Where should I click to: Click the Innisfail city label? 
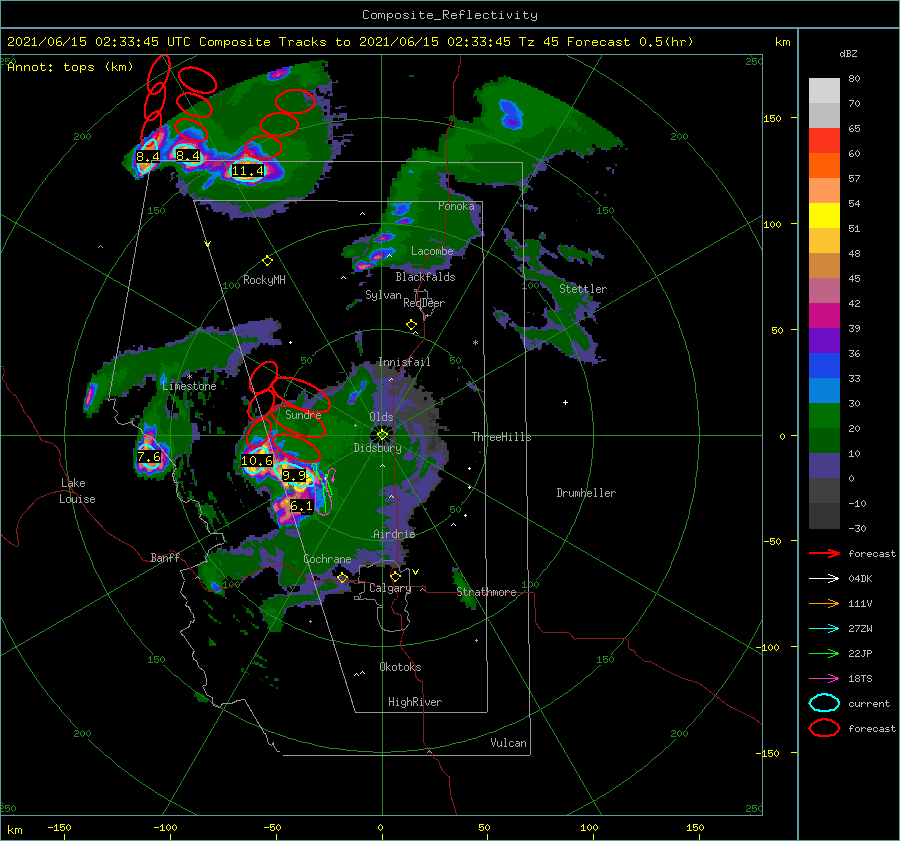[404, 362]
